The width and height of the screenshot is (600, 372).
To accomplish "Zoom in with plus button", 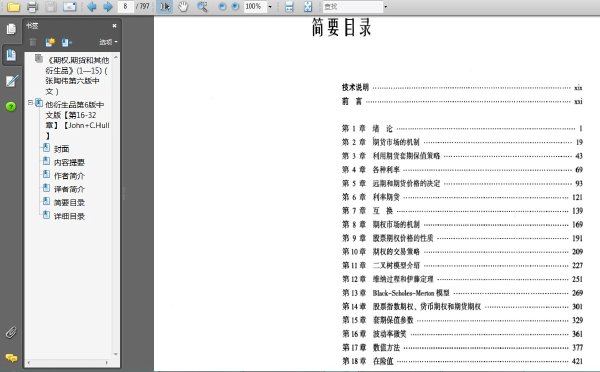I will pyautogui.click(x=236, y=7).
